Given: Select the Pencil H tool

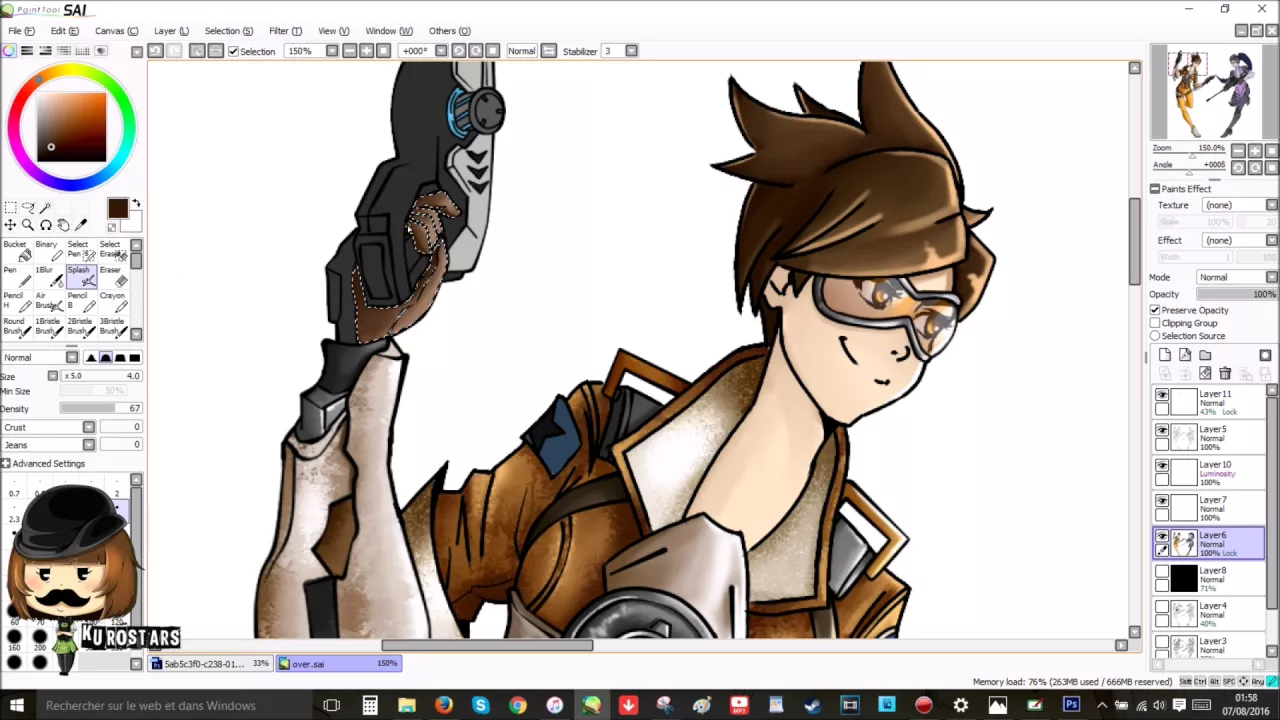Looking at the screenshot, I should click(17, 301).
